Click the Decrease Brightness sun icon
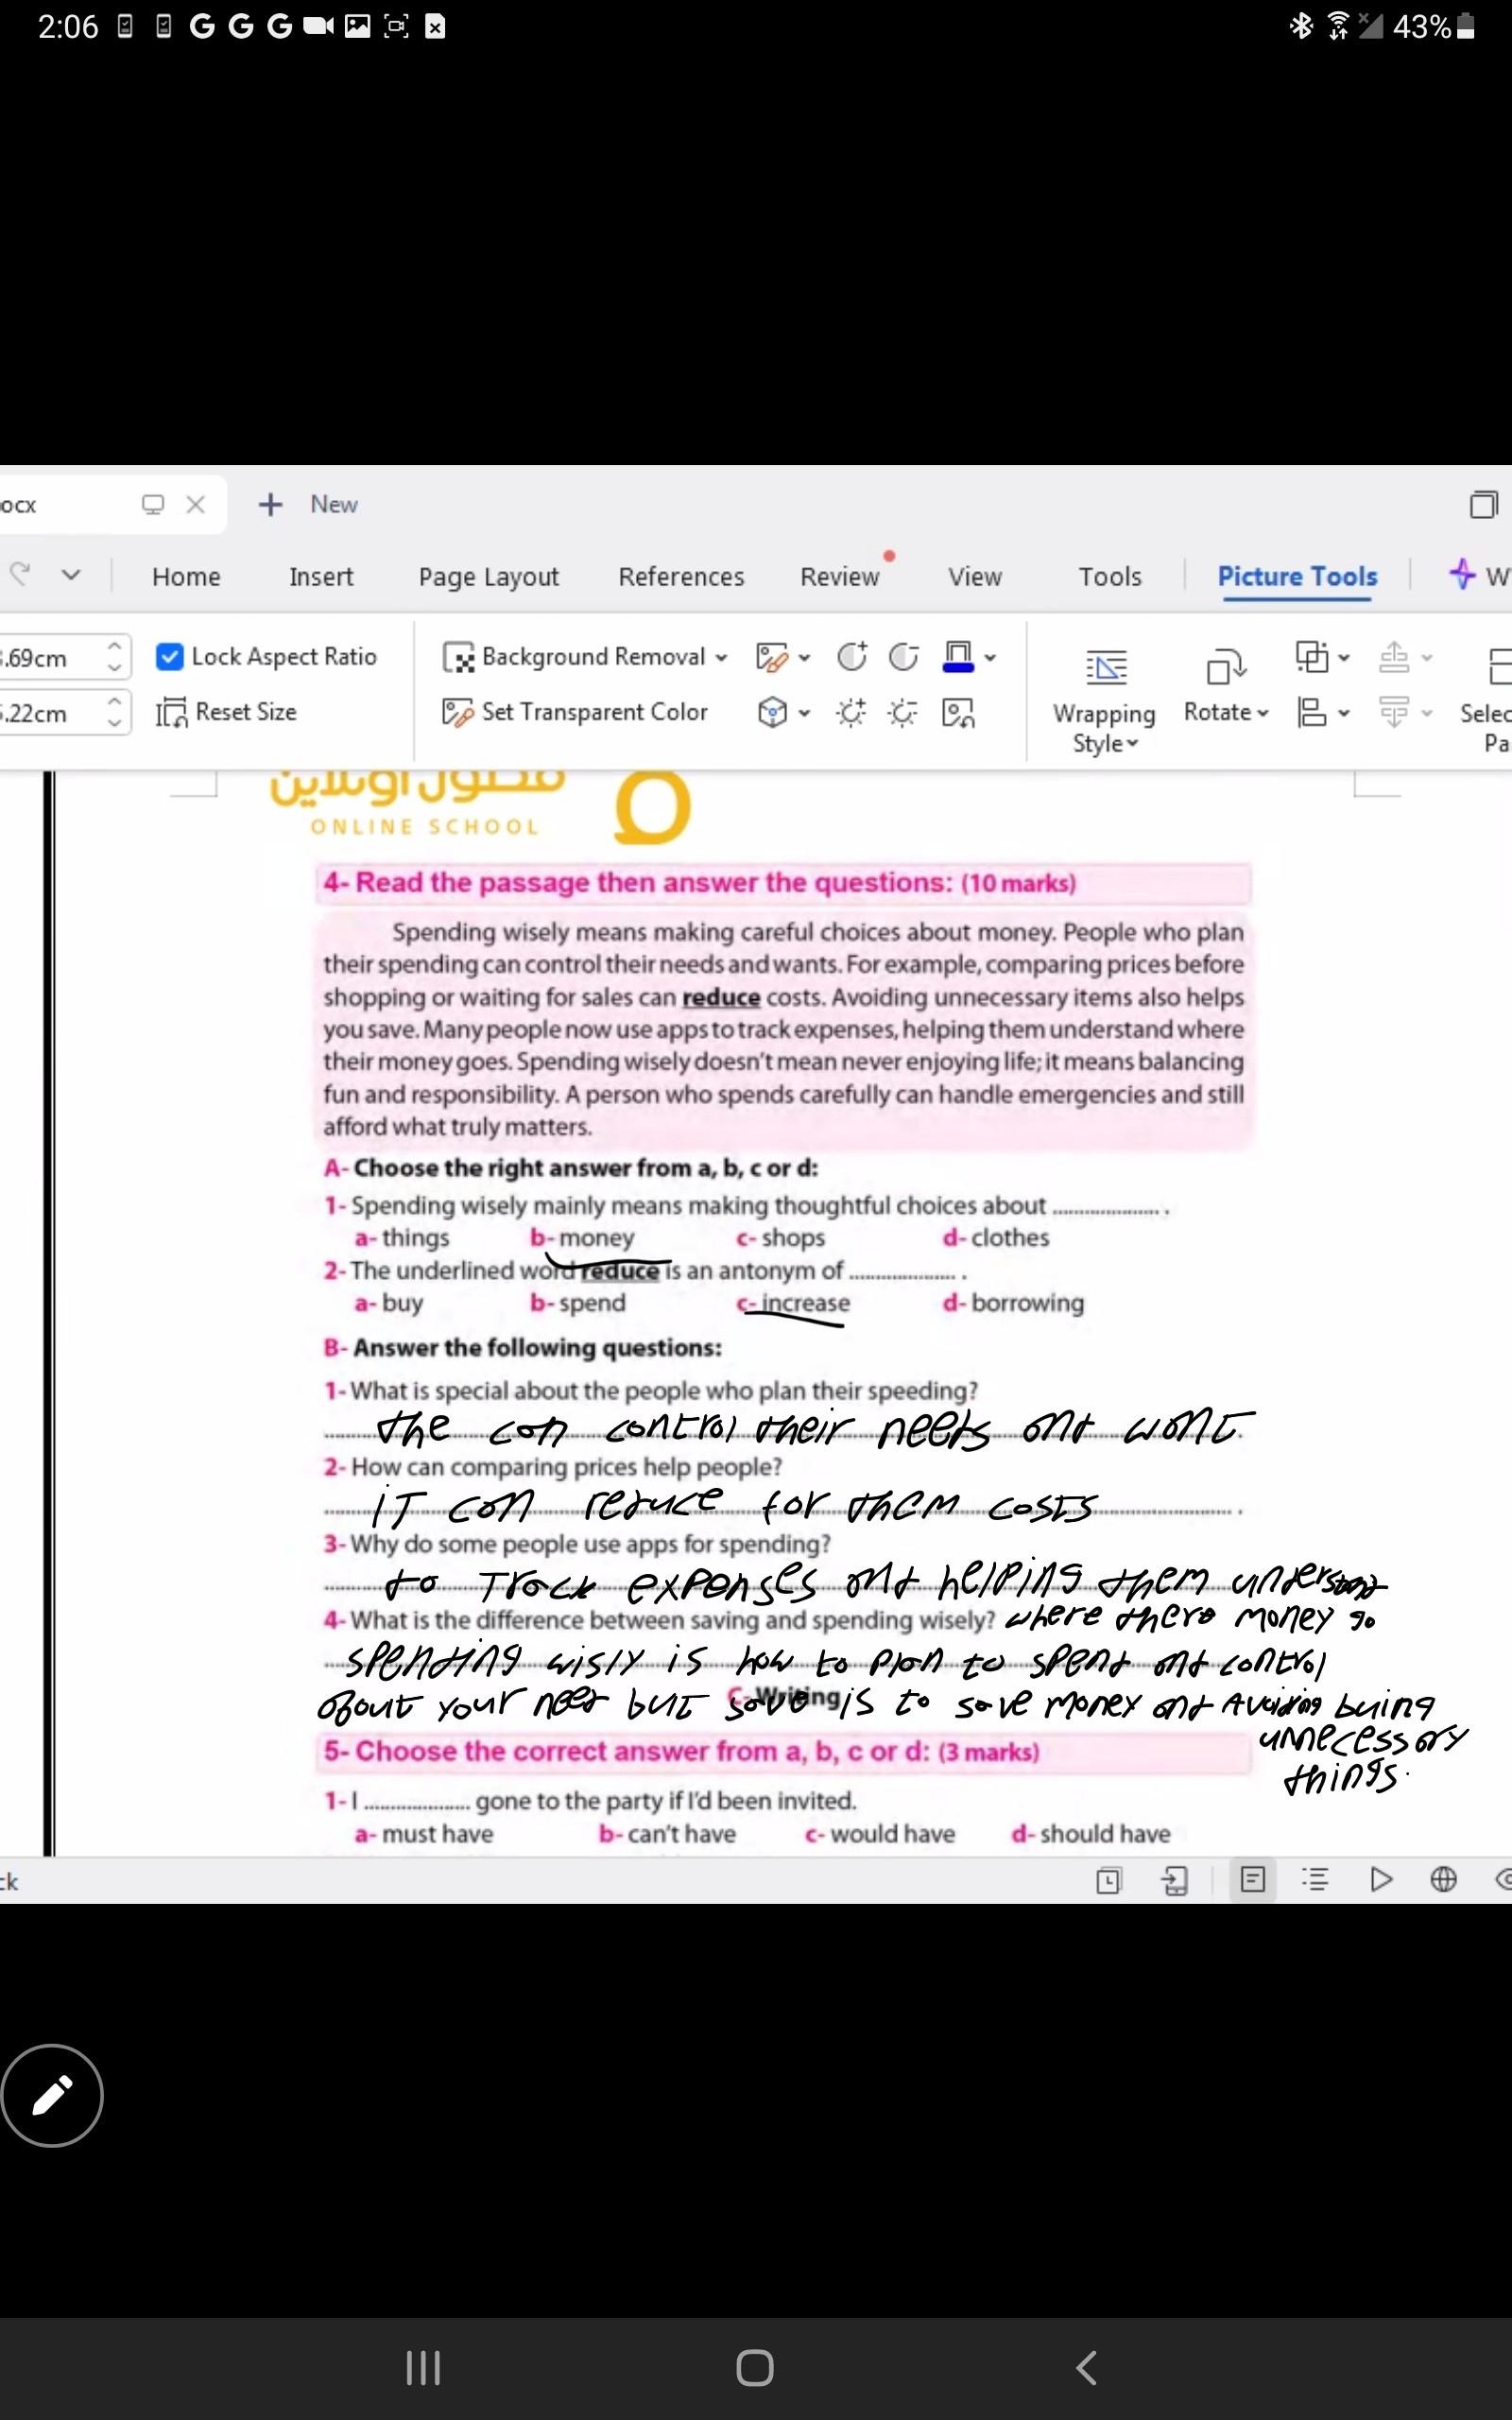This screenshot has height=2420, width=1512. click(x=903, y=713)
